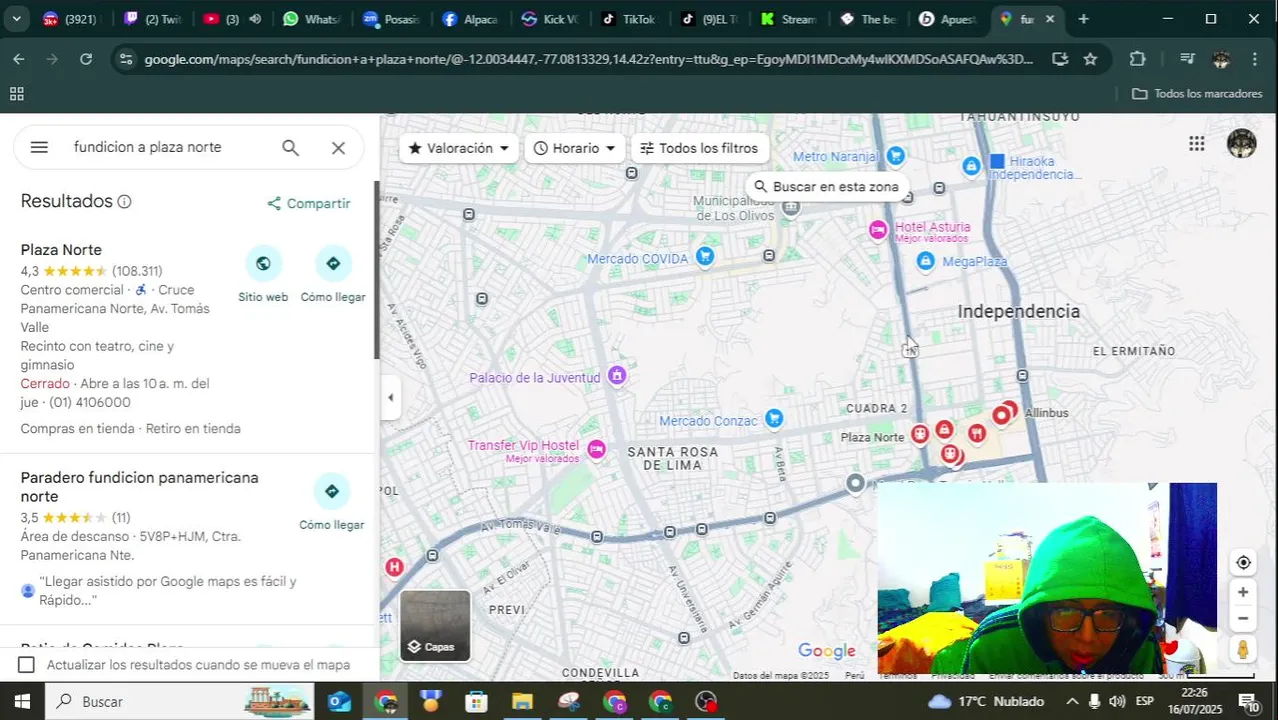Open the bookmarks bar apps grid

coord(17,94)
